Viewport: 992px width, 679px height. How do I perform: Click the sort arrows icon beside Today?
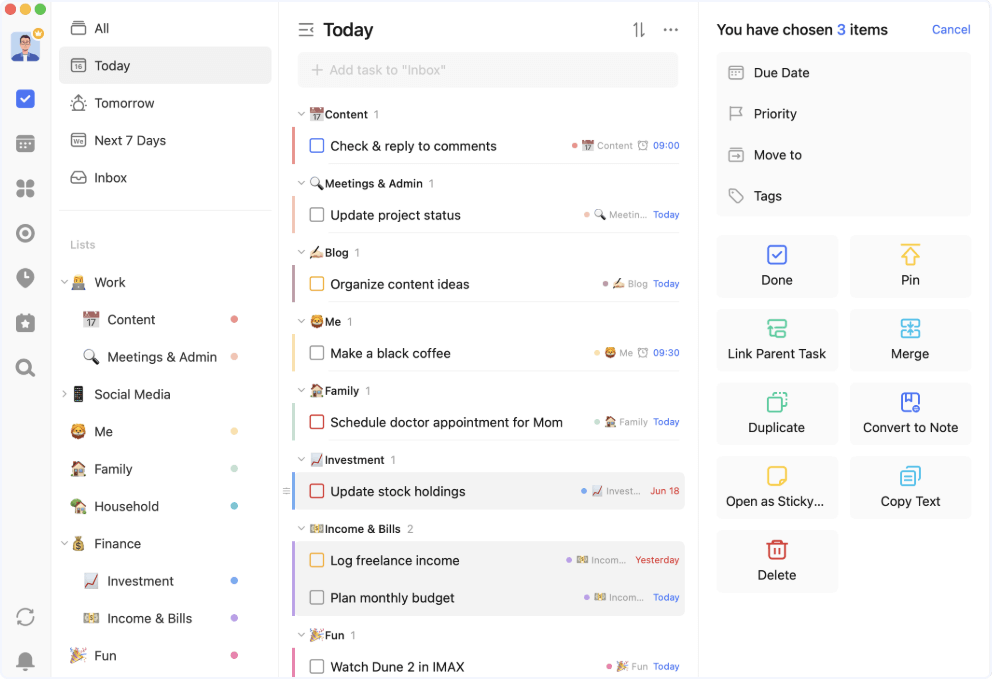pos(639,30)
